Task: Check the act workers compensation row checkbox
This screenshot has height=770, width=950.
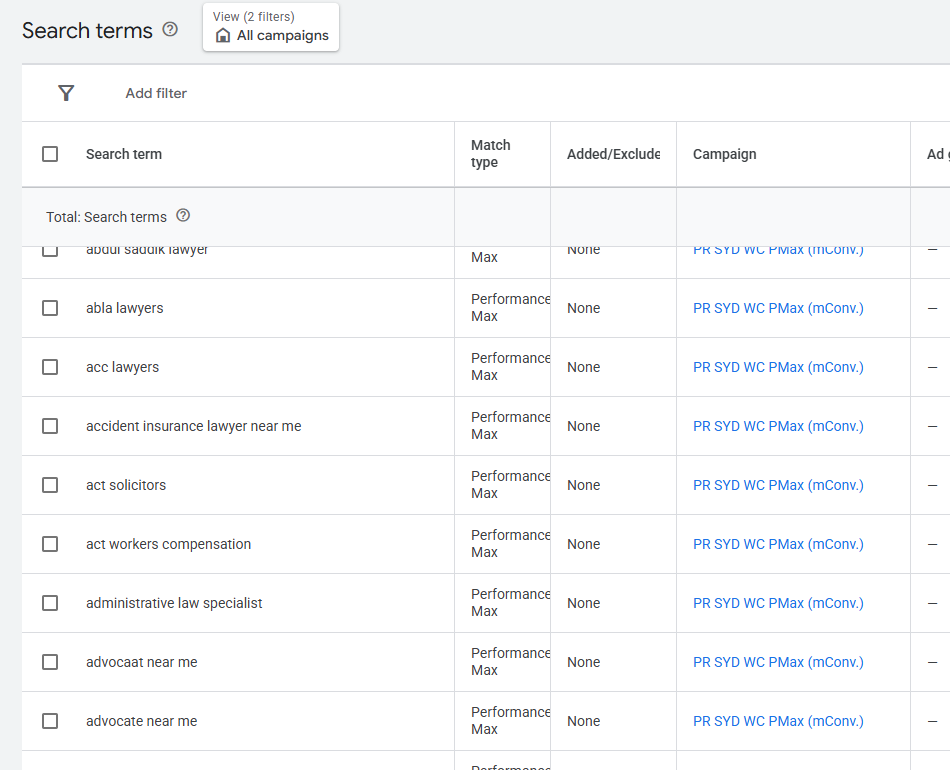Action: pos(50,543)
